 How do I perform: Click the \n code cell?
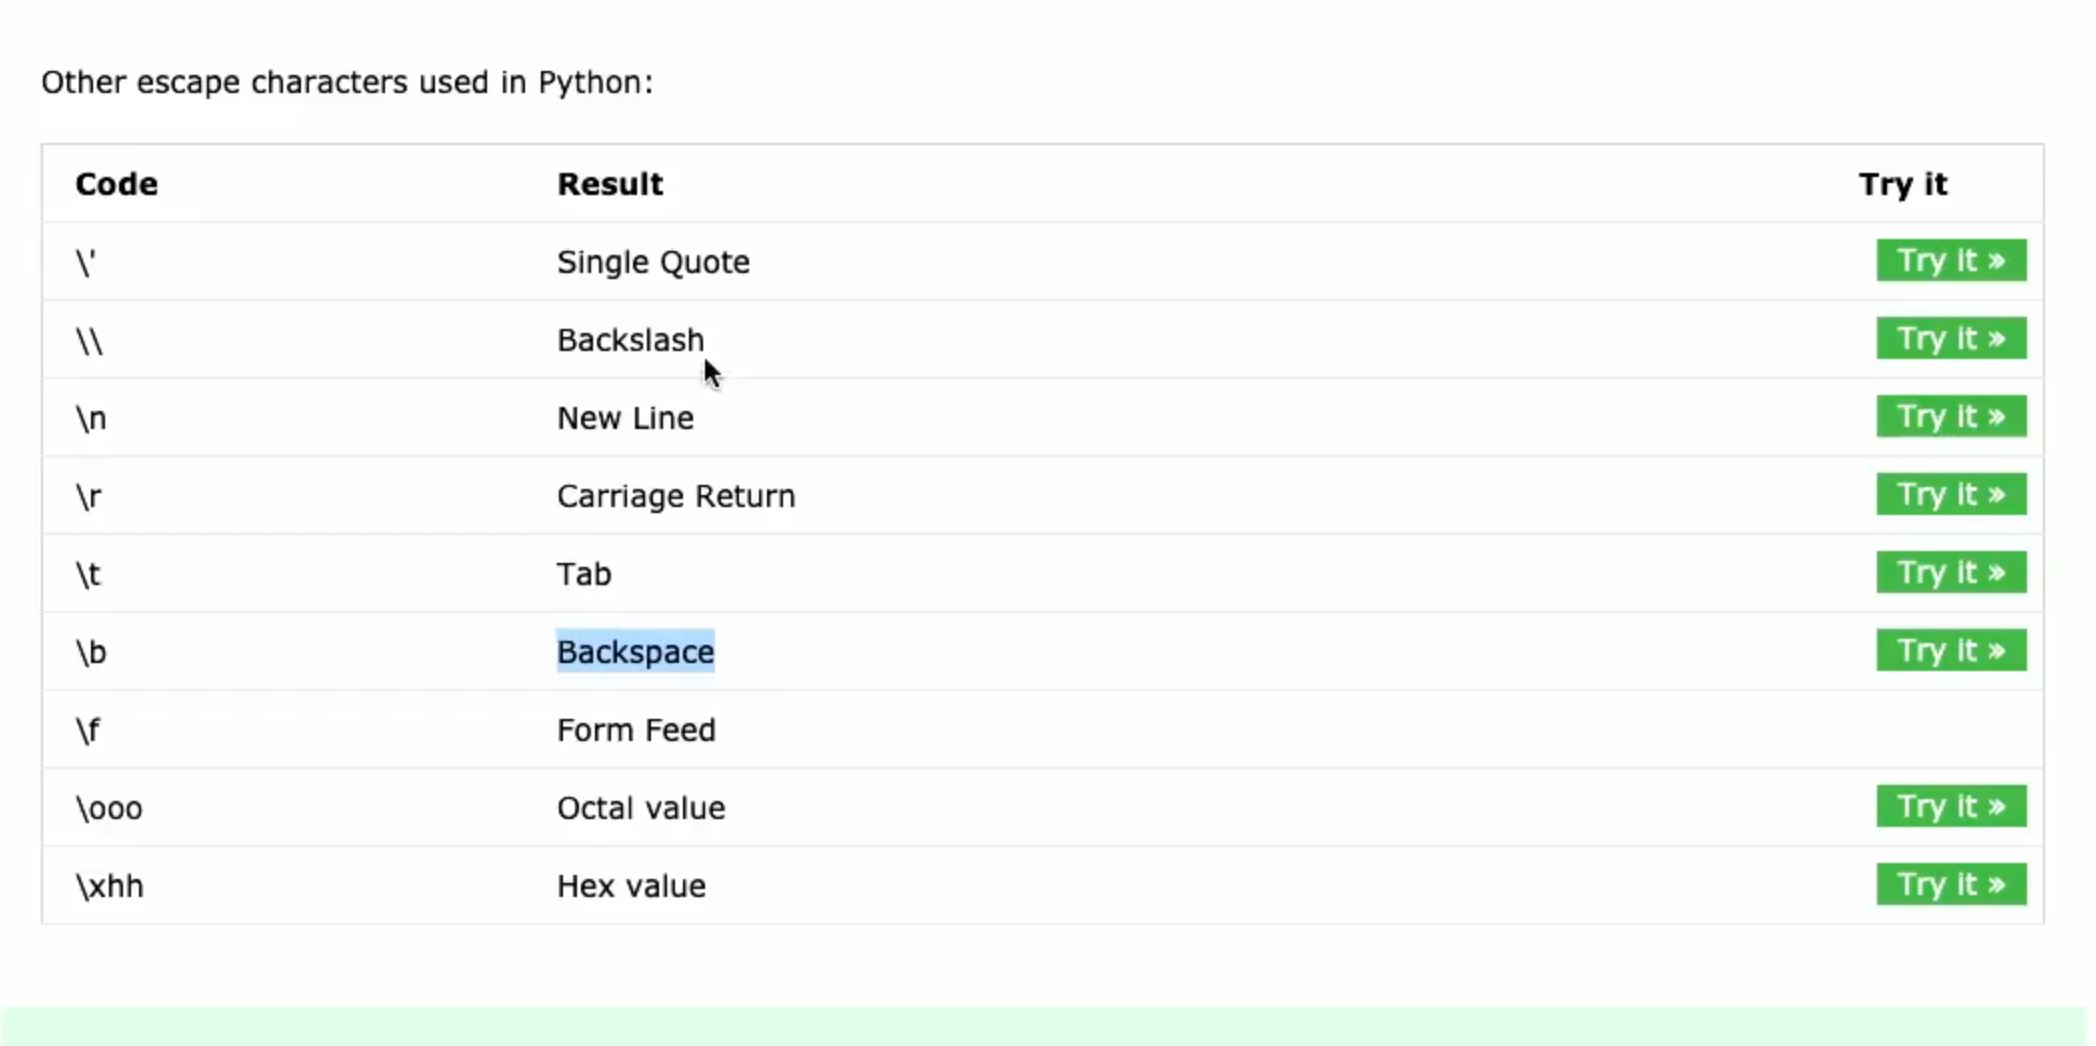(x=91, y=418)
